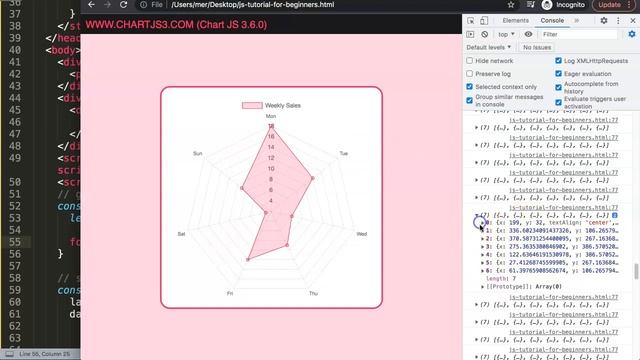The width and height of the screenshot is (640, 360).
Task: Uncheck Autocomplete from history
Action: (x=558, y=87)
